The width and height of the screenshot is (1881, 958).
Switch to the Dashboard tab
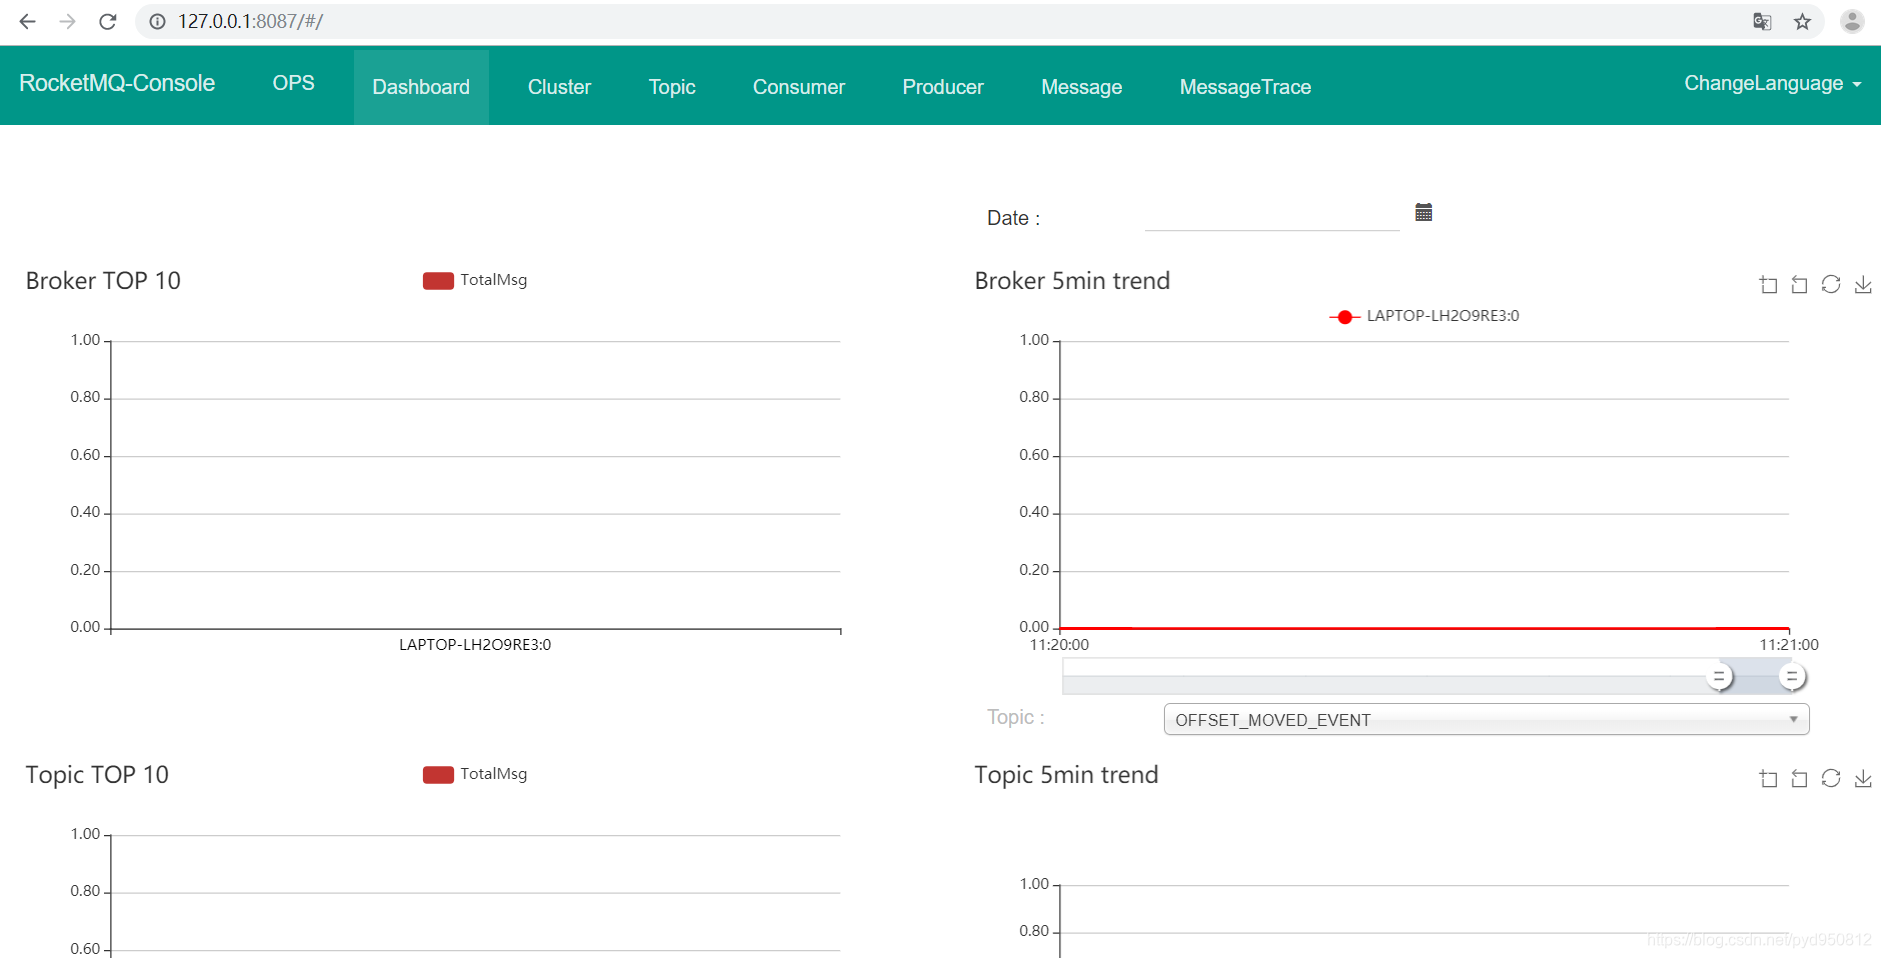coord(421,87)
